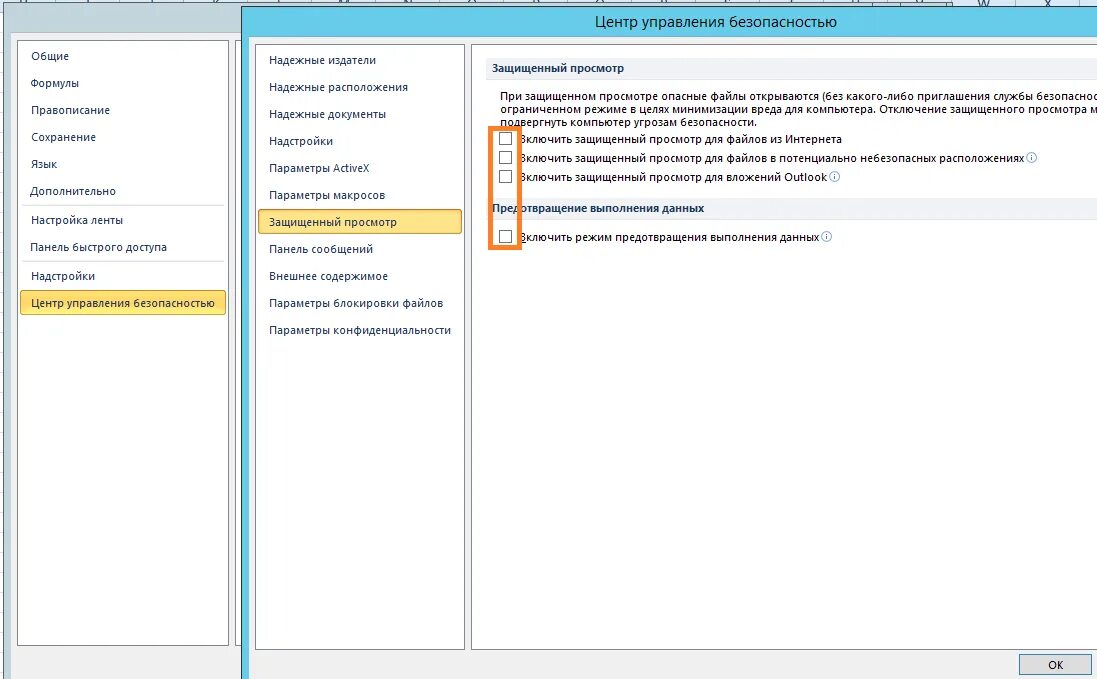Select Правописание in Excel options window
The height and width of the screenshot is (679, 1097).
[x=122, y=110]
